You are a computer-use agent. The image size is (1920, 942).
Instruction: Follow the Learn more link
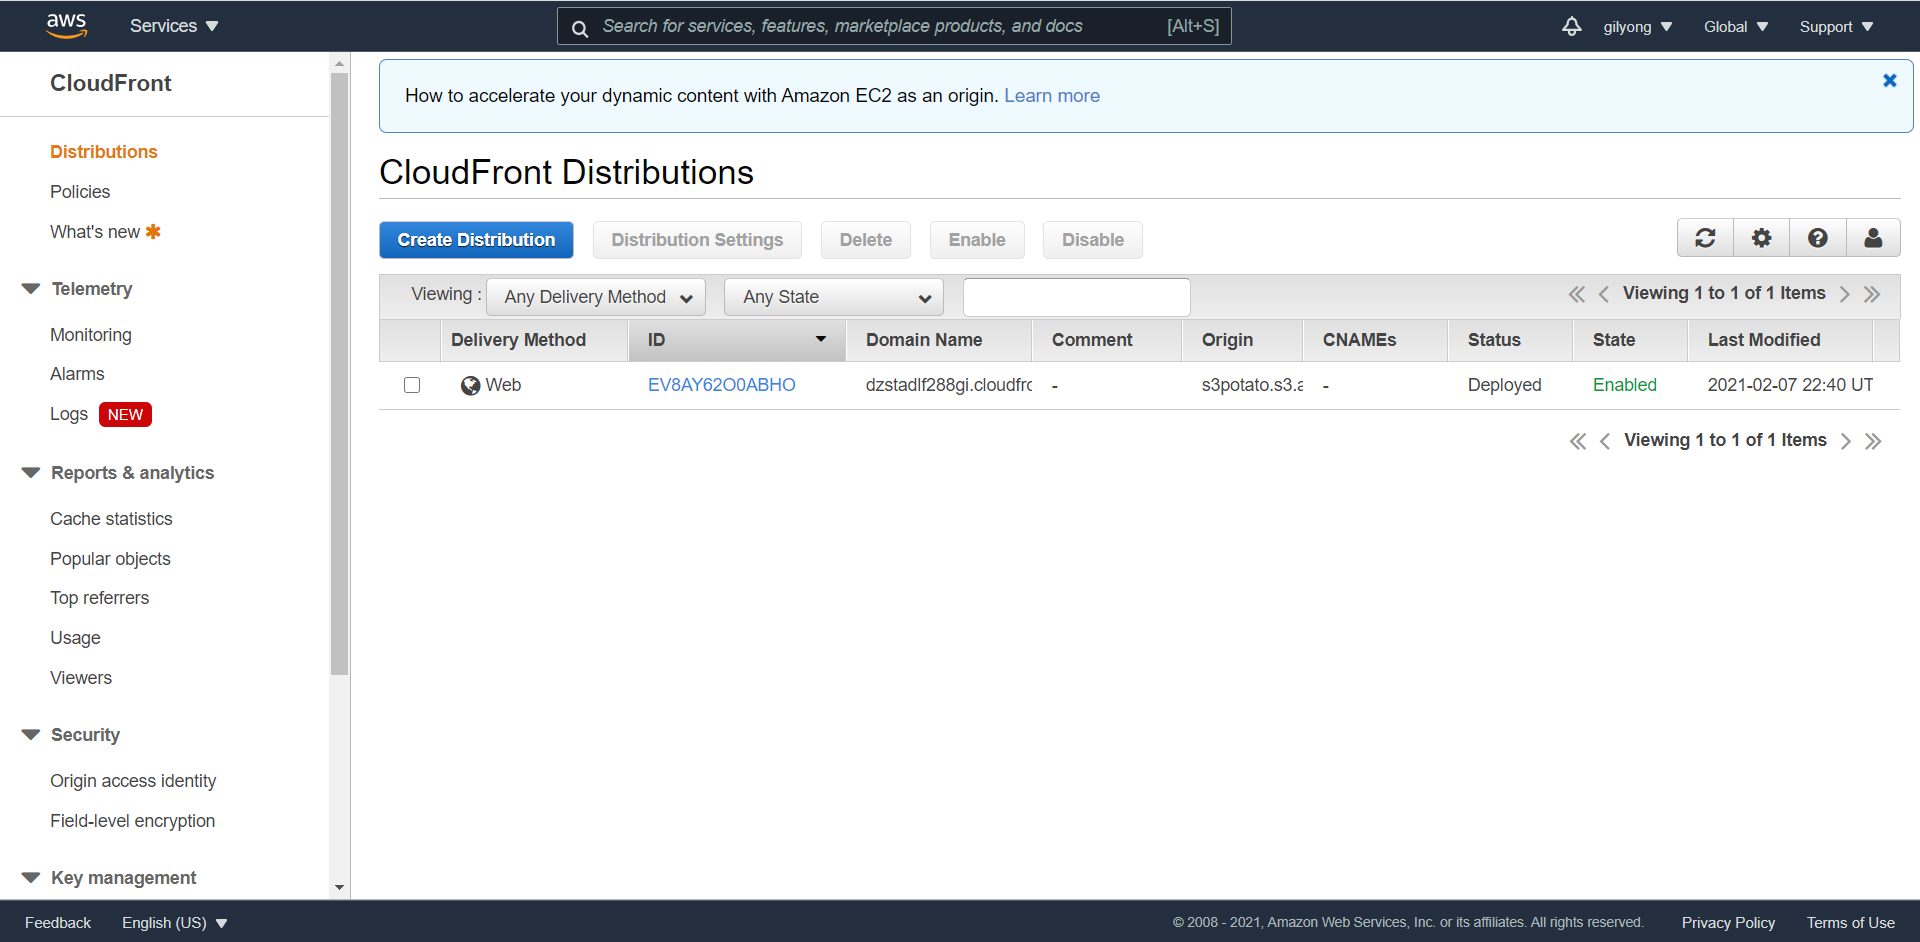click(1052, 96)
